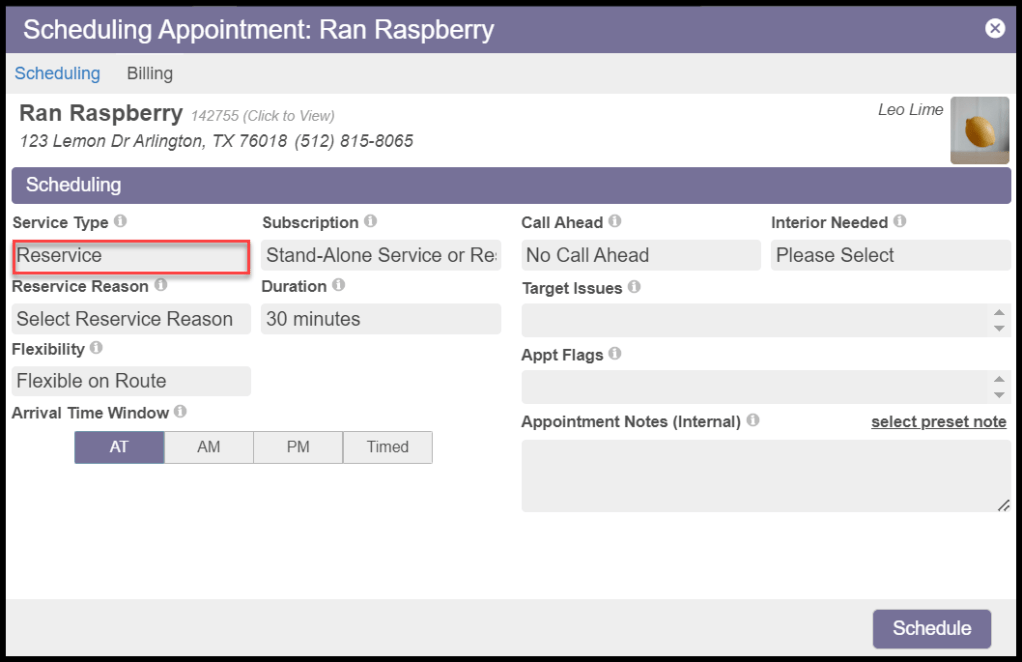Screen dimensions: 1022x662
Task: Open the Service Type dropdown showing Reservice
Action: tap(131, 256)
